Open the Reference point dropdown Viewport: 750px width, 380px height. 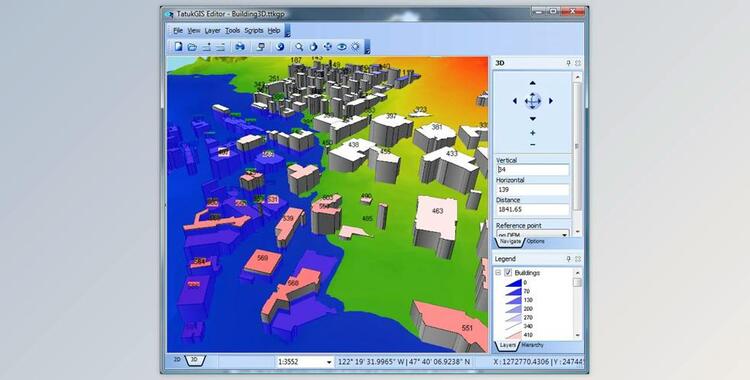pos(564,235)
